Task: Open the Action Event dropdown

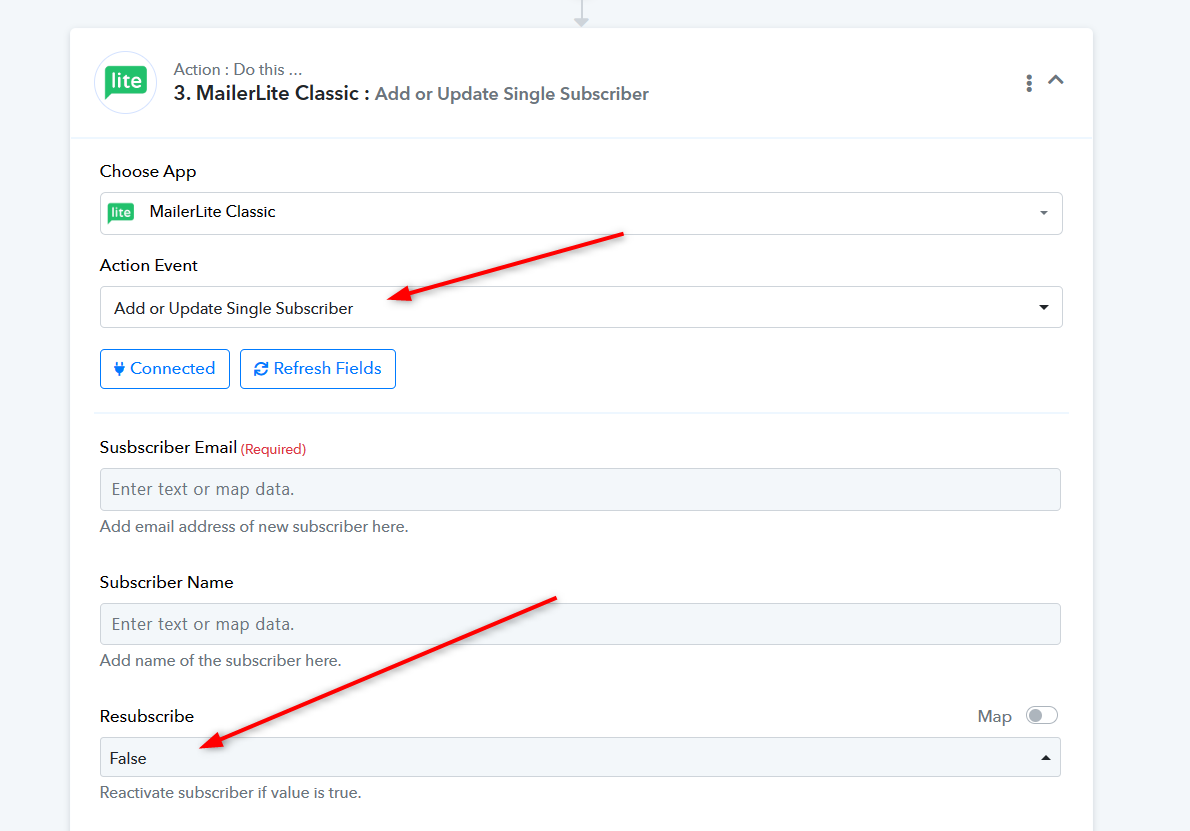Action: (x=581, y=307)
